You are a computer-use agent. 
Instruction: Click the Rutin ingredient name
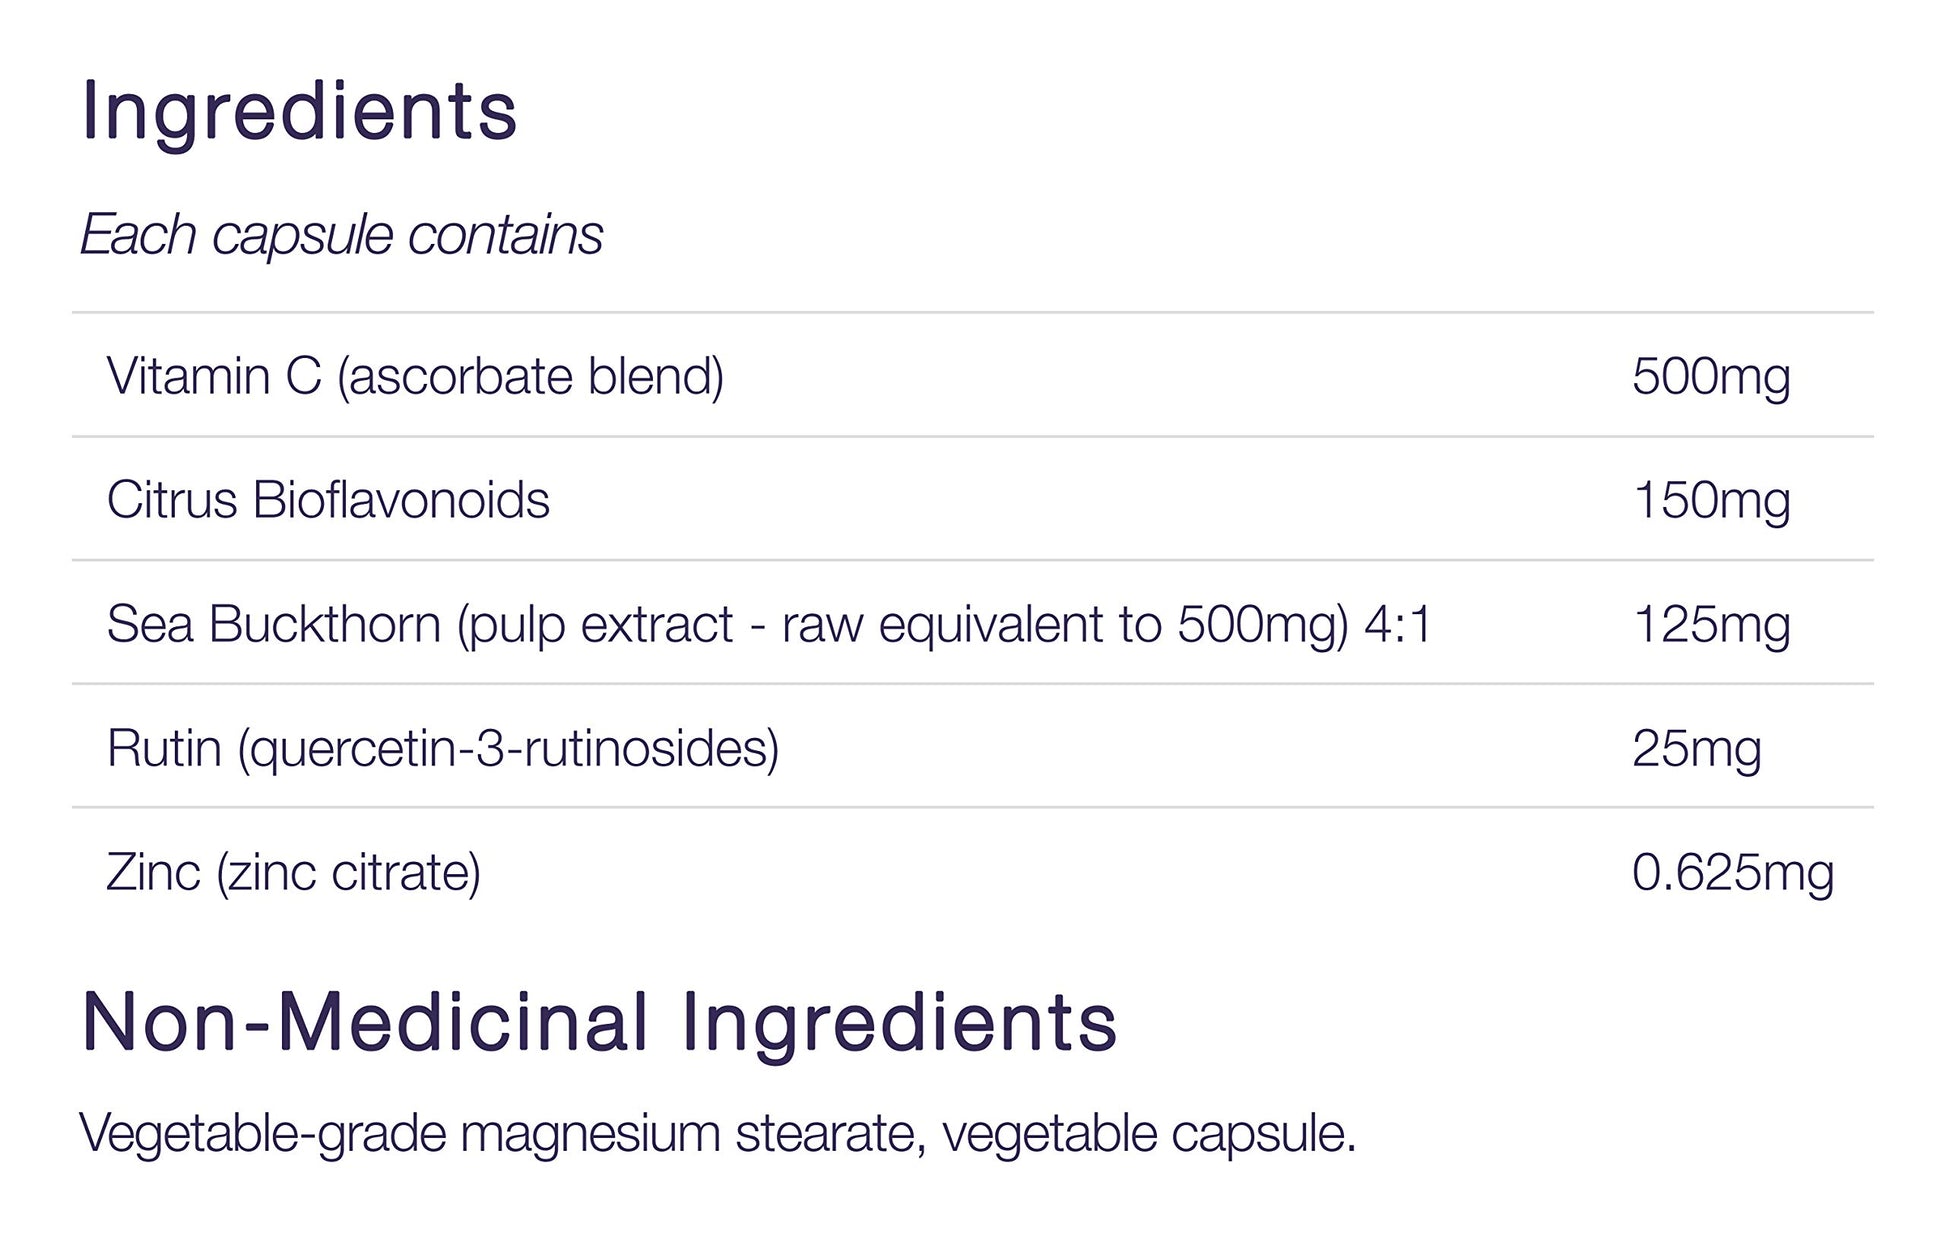coord(164,748)
